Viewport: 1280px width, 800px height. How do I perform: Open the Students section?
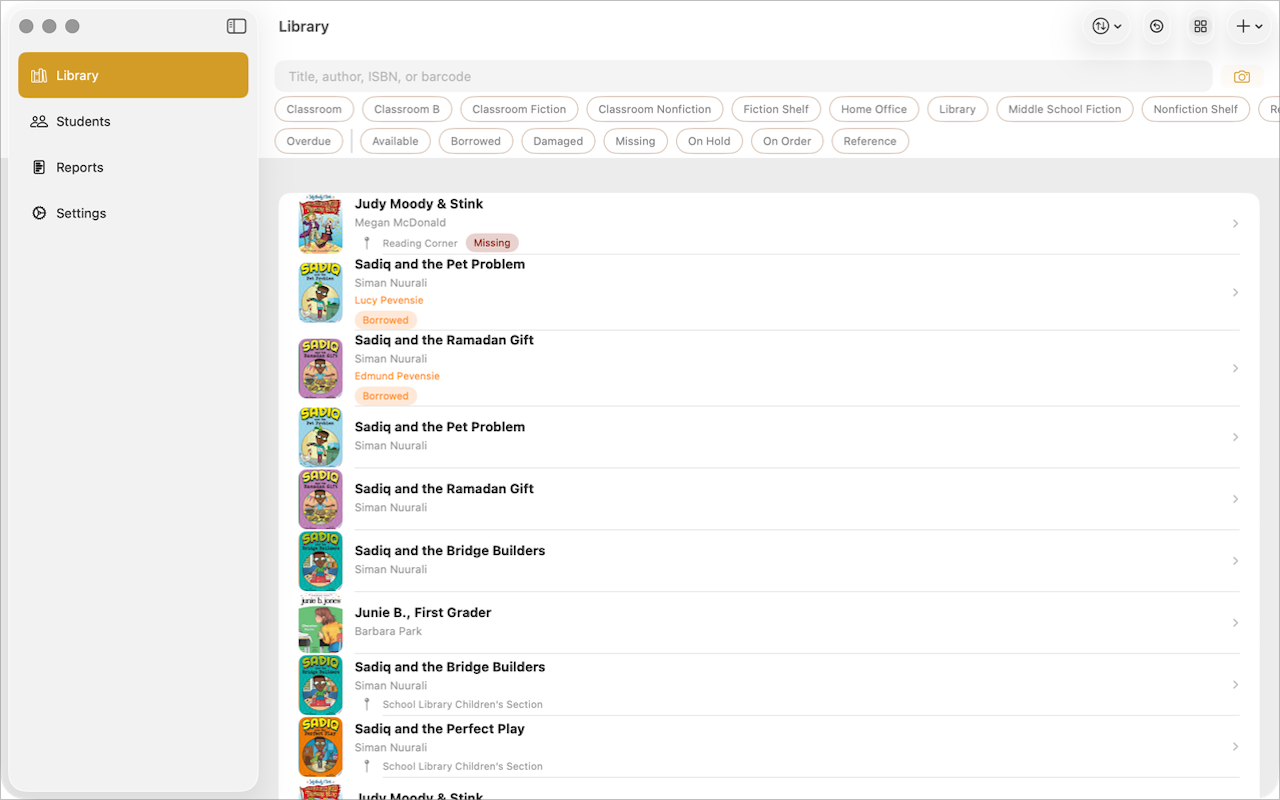point(133,121)
